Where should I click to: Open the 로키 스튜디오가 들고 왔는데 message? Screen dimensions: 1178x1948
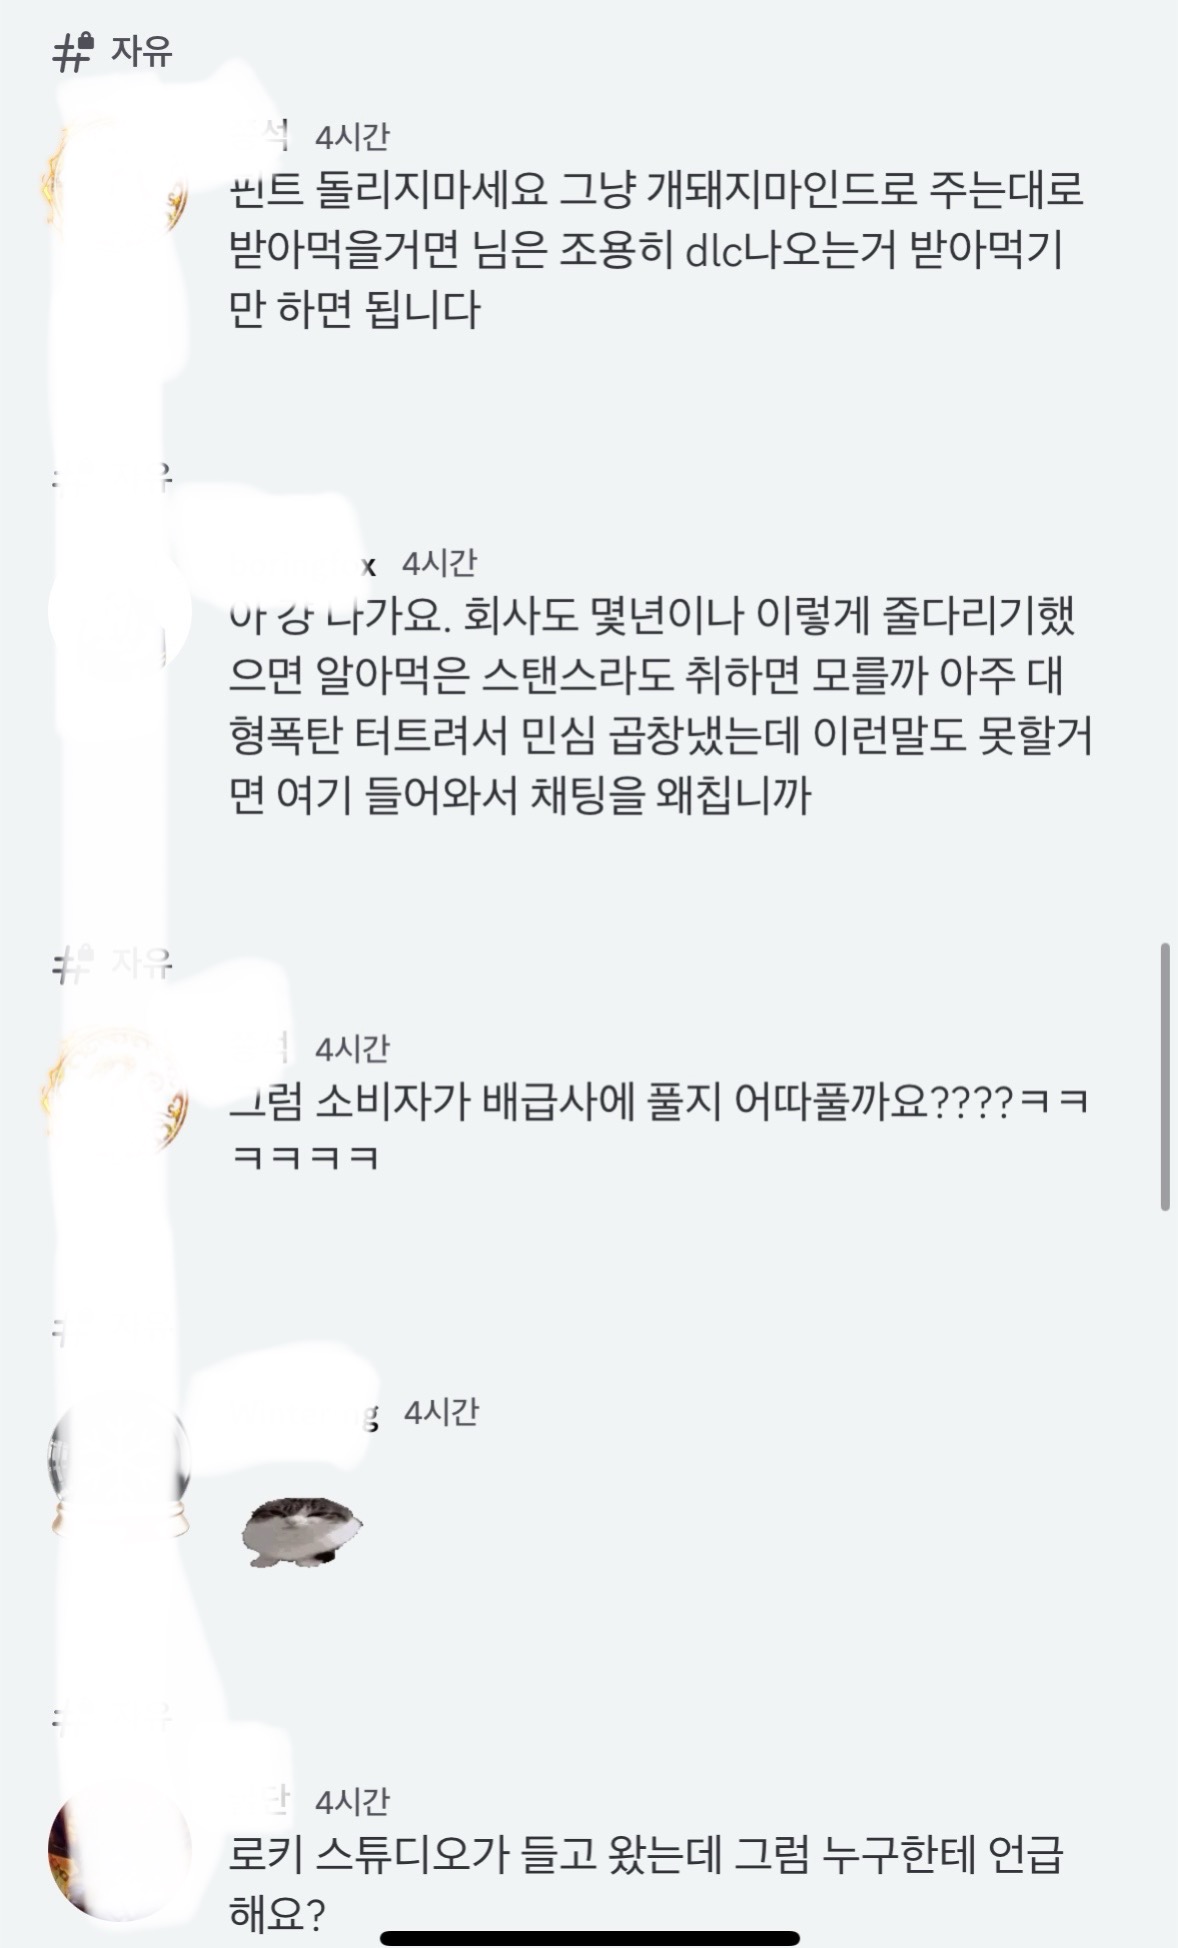(x=646, y=1884)
